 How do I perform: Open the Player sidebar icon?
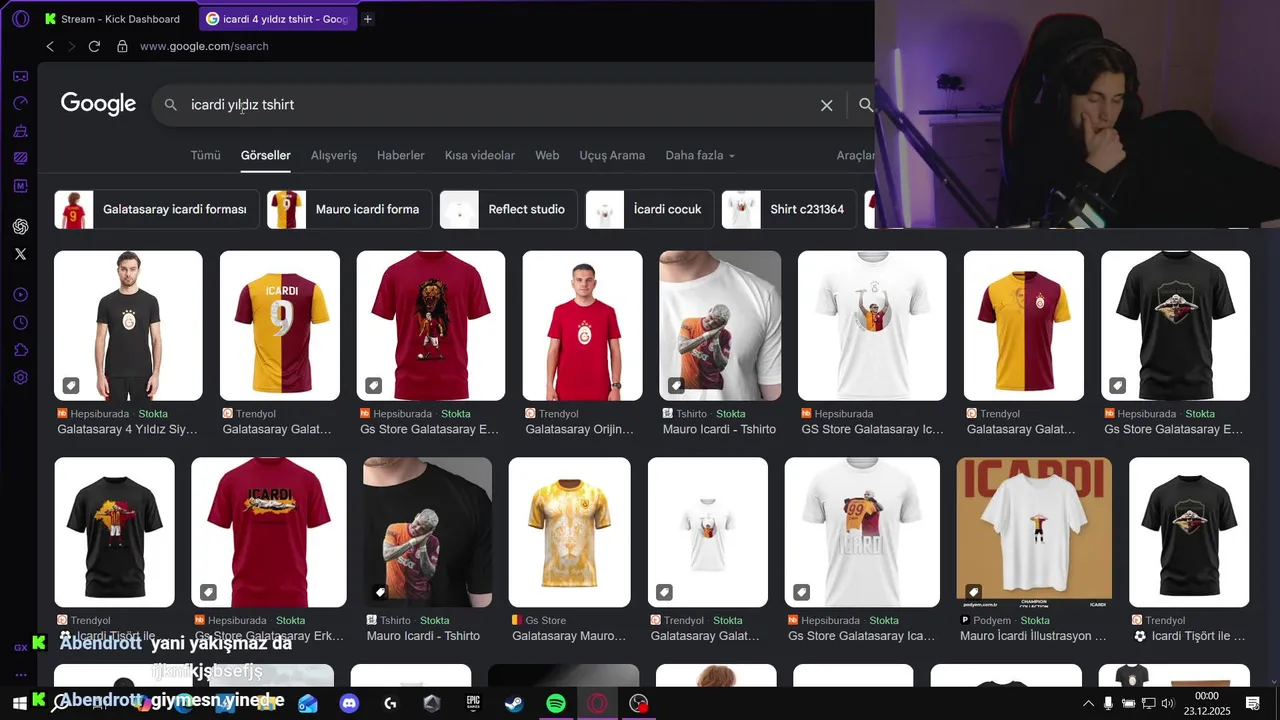(x=20, y=295)
